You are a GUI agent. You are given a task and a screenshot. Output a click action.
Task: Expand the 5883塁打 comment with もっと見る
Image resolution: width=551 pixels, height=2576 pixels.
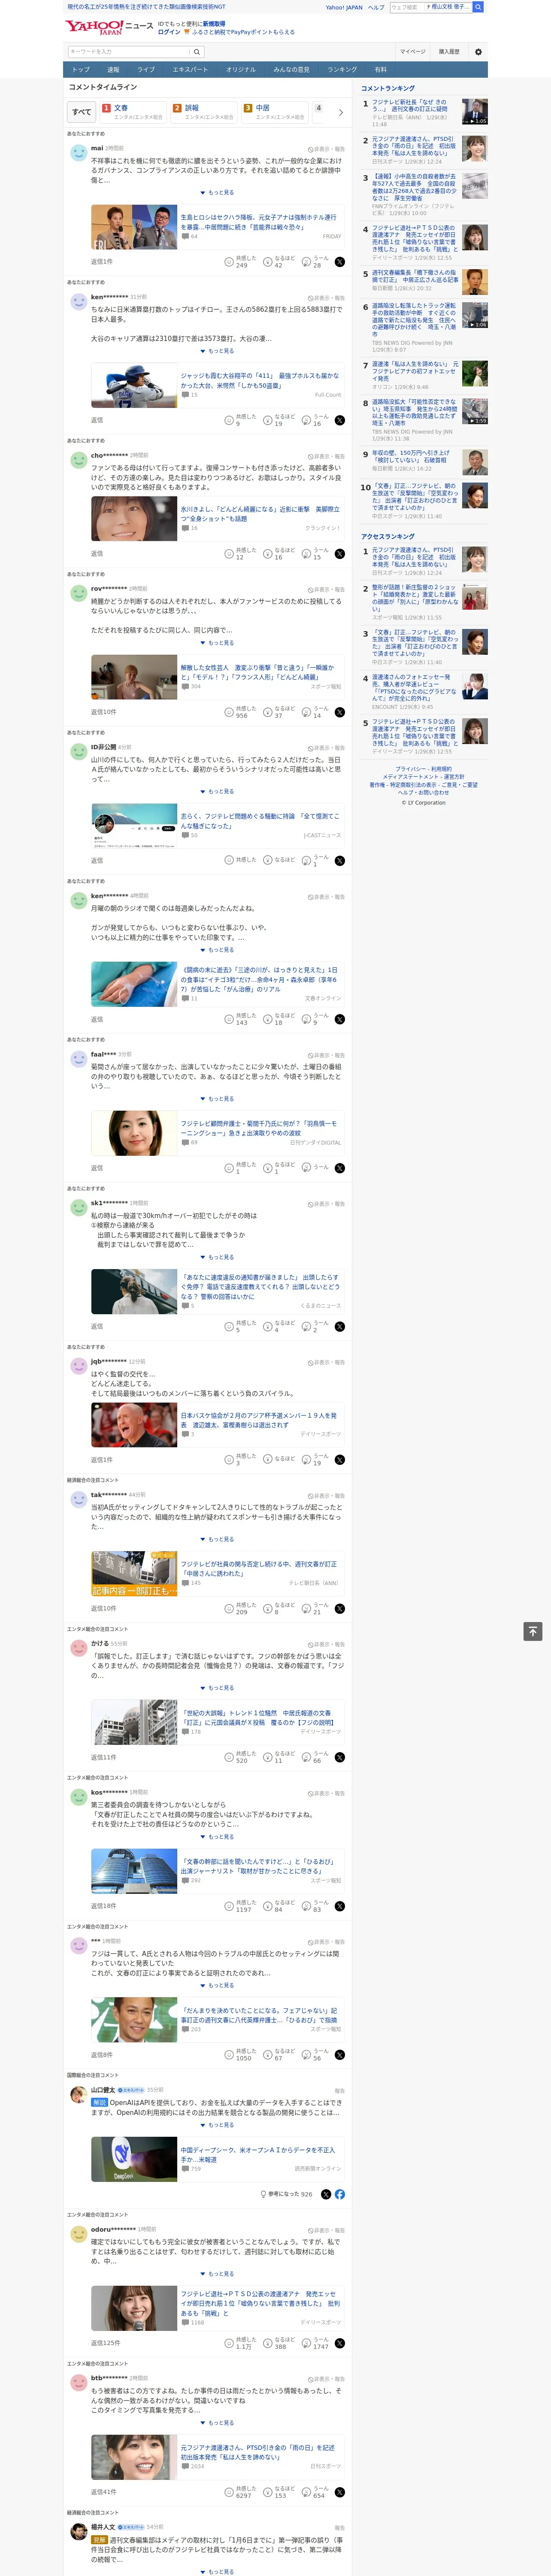pos(217,351)
